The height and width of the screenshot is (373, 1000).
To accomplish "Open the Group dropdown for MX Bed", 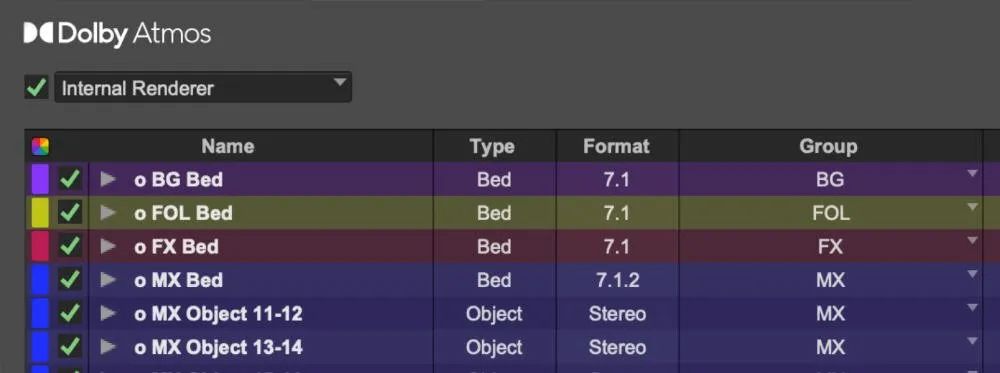I will (x=972, y=274).
